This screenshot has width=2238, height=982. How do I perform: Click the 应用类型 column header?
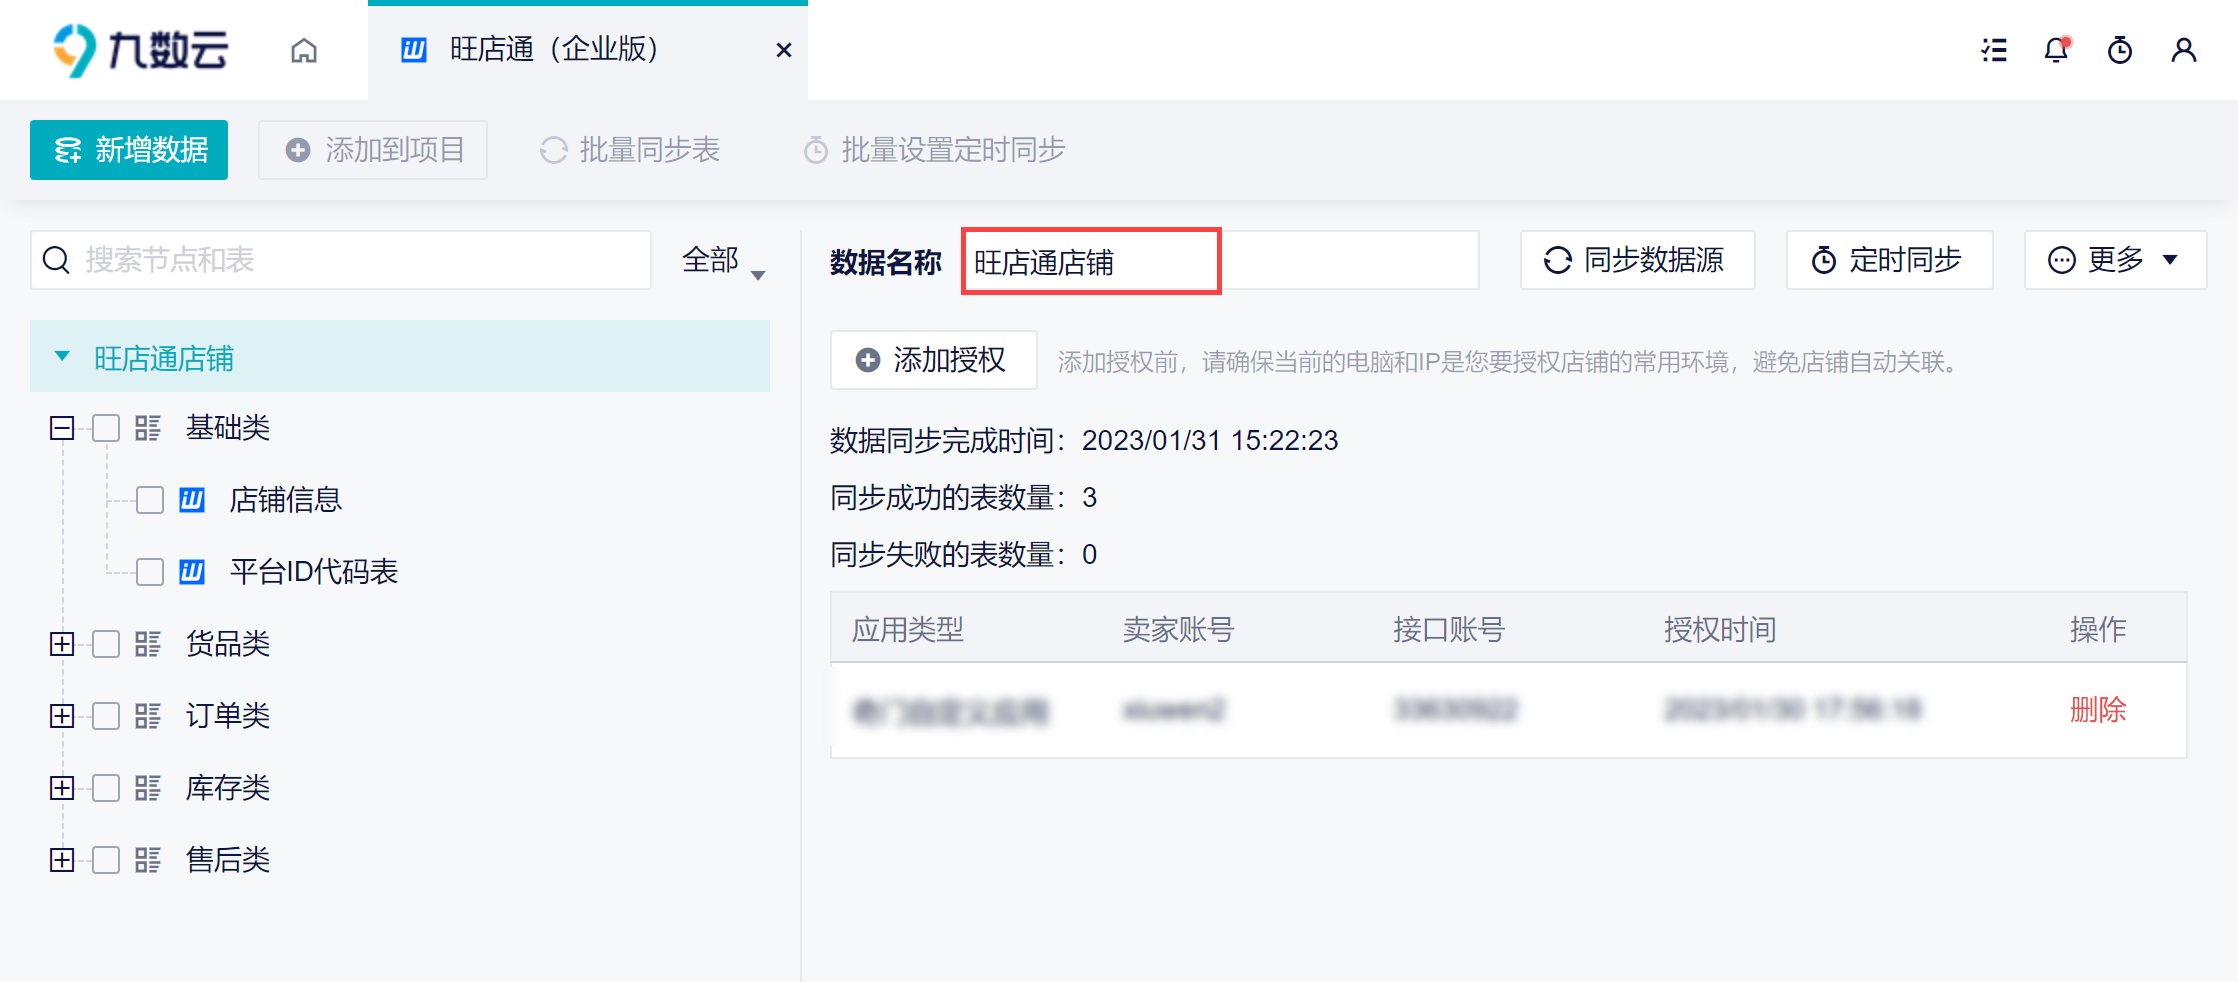[x=908, y=629]
